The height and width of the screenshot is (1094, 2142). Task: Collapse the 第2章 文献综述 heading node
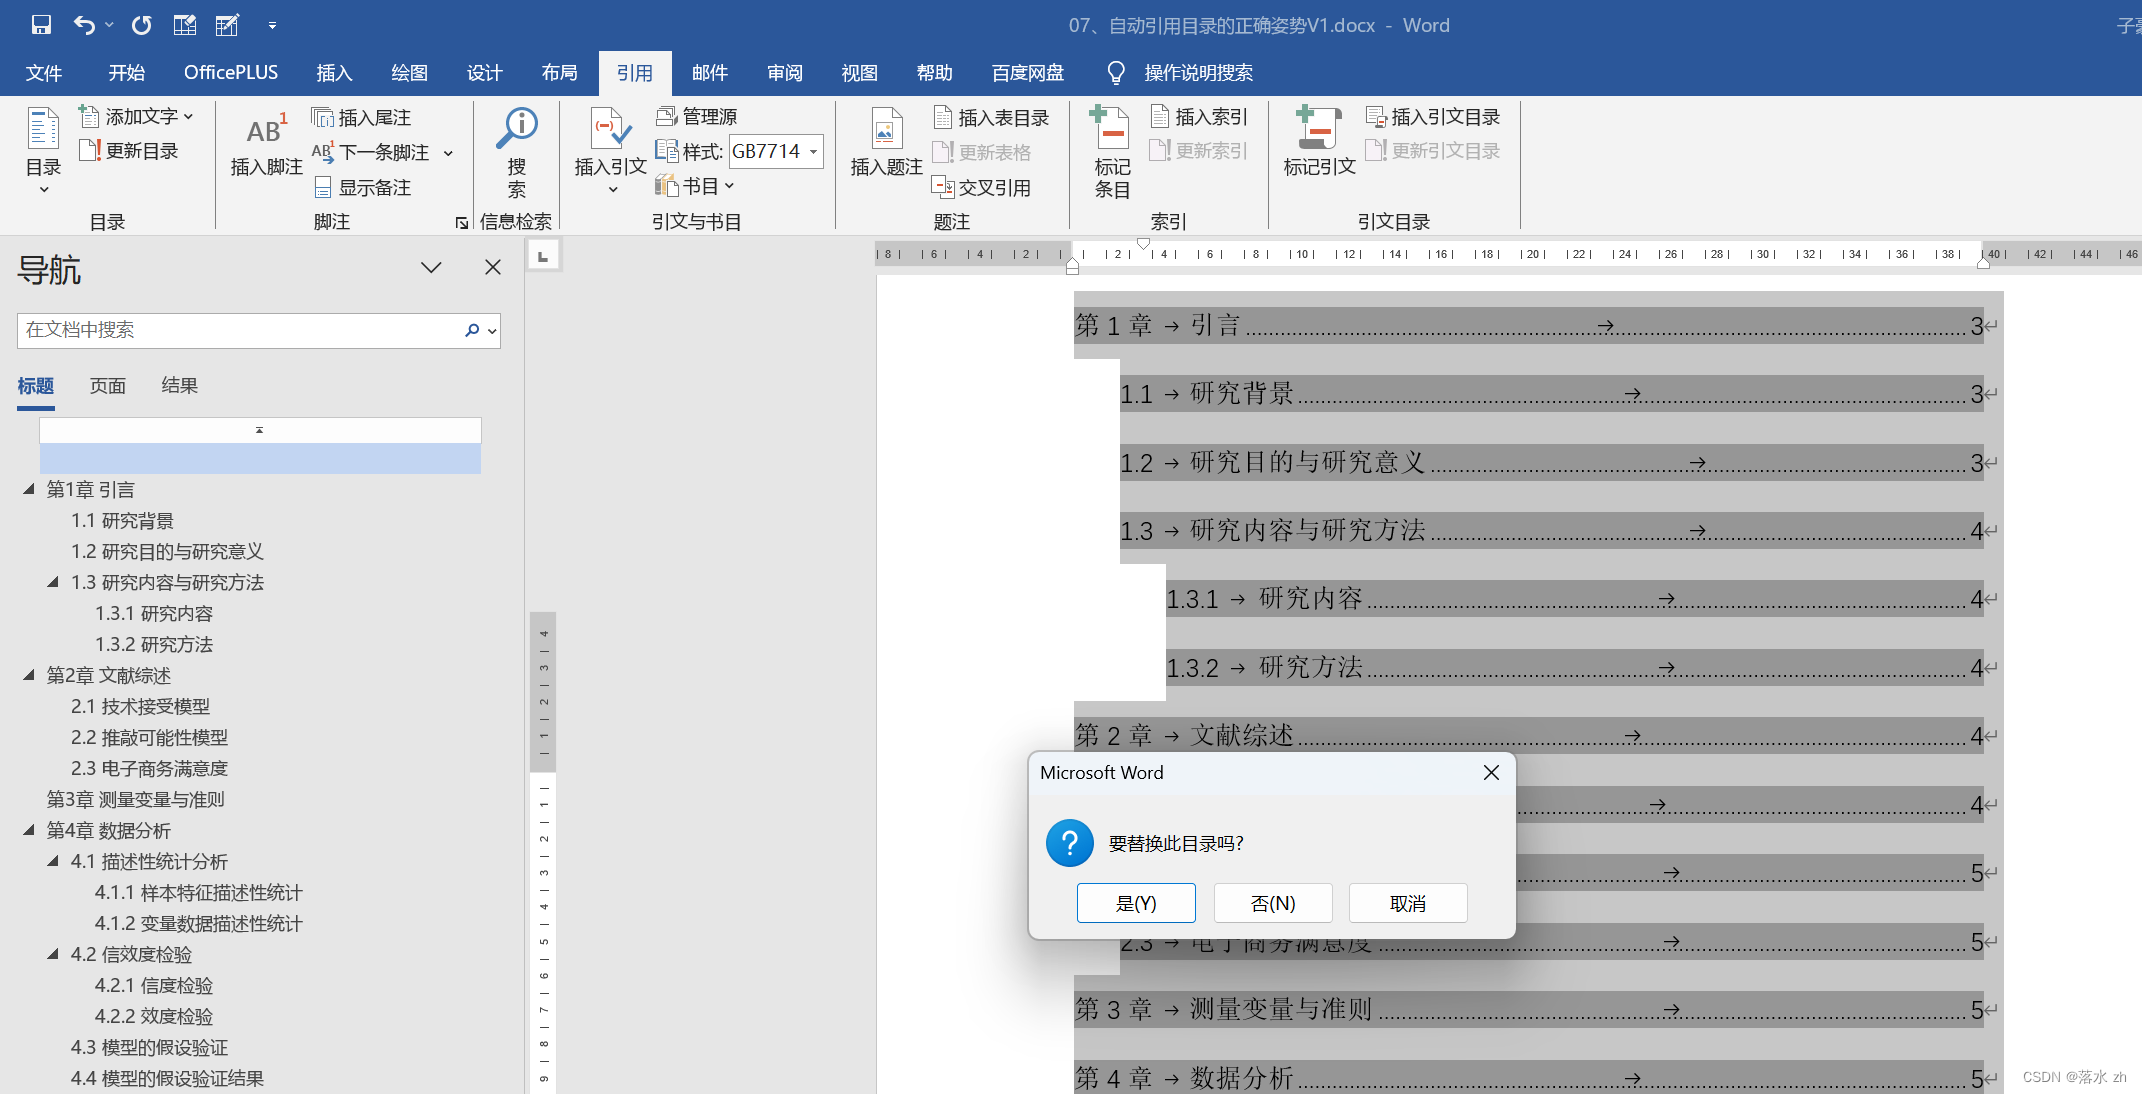tap(29, 675)
